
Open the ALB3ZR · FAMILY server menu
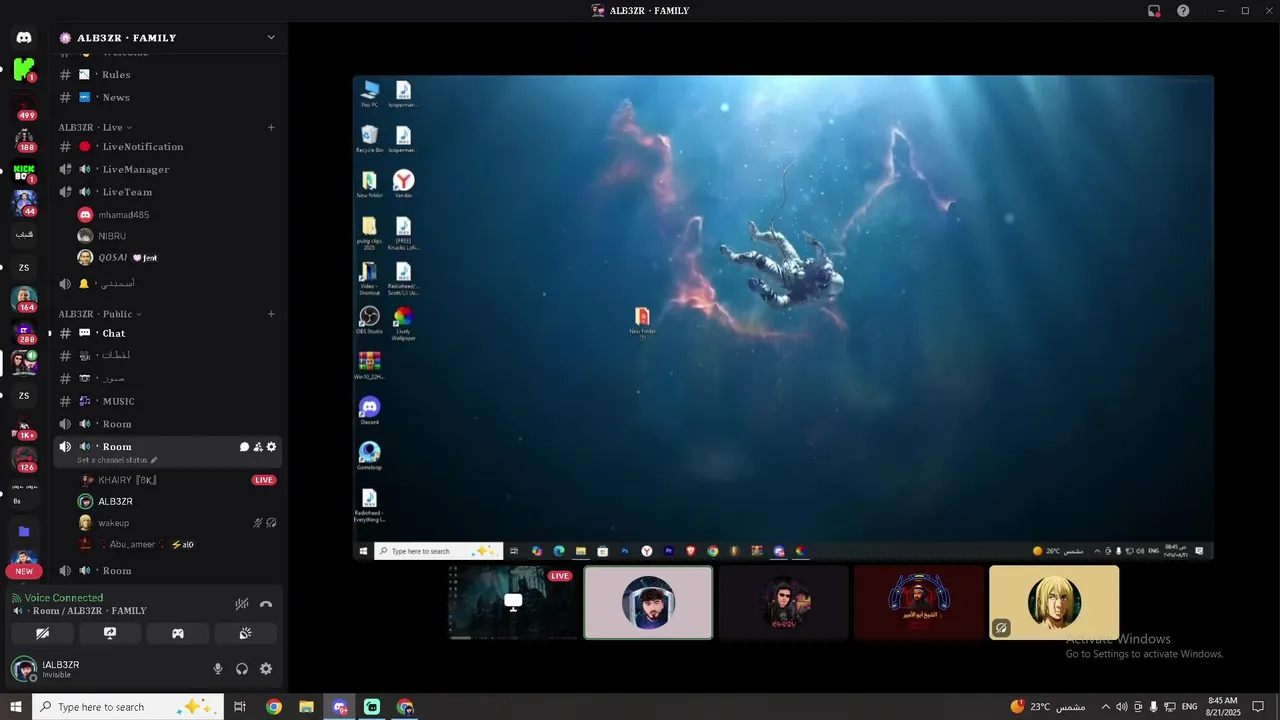(168, 37)
